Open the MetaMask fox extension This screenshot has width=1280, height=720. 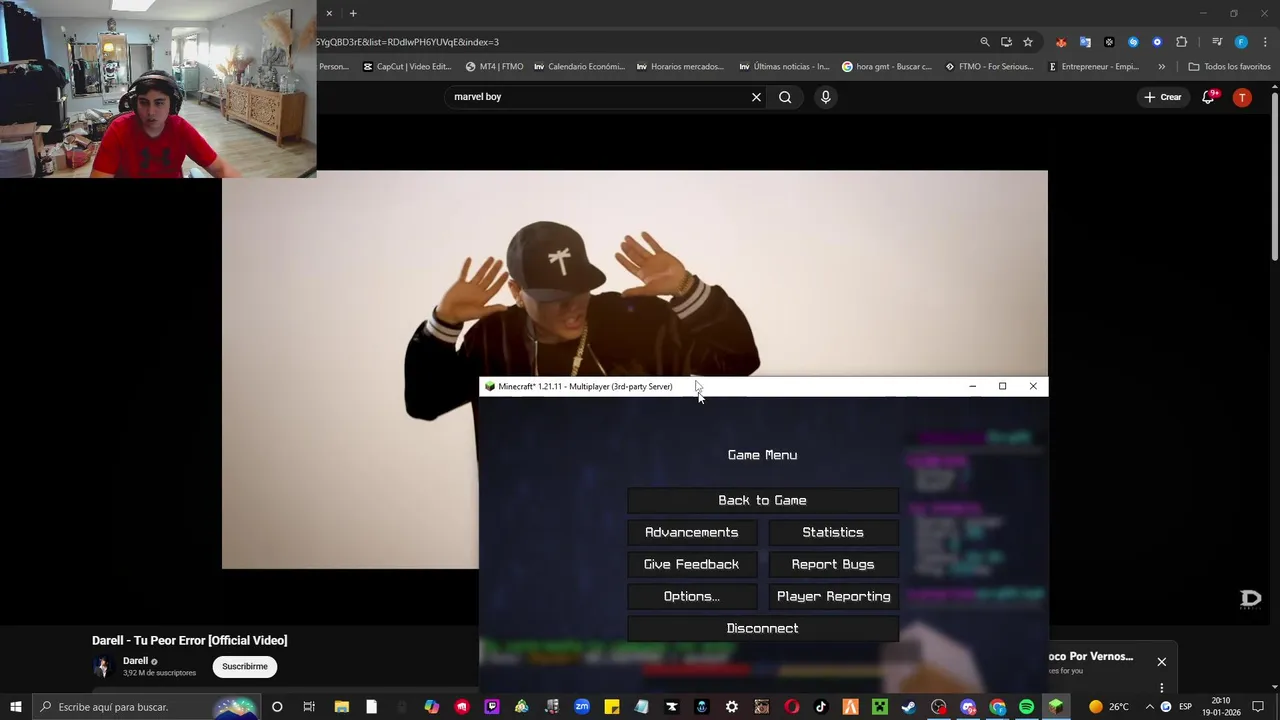[1061, 42]
